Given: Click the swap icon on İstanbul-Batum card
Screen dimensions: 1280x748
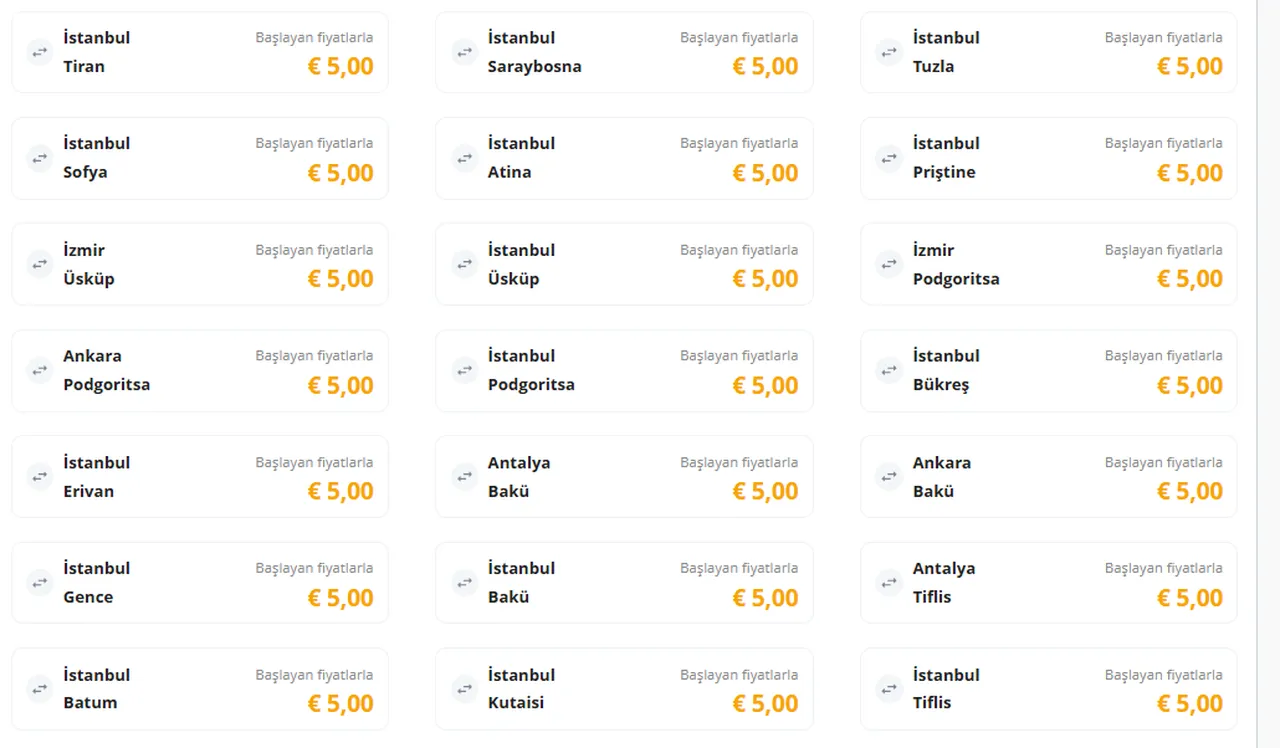Looking at the screenshot, I should [x=39, y=688].
